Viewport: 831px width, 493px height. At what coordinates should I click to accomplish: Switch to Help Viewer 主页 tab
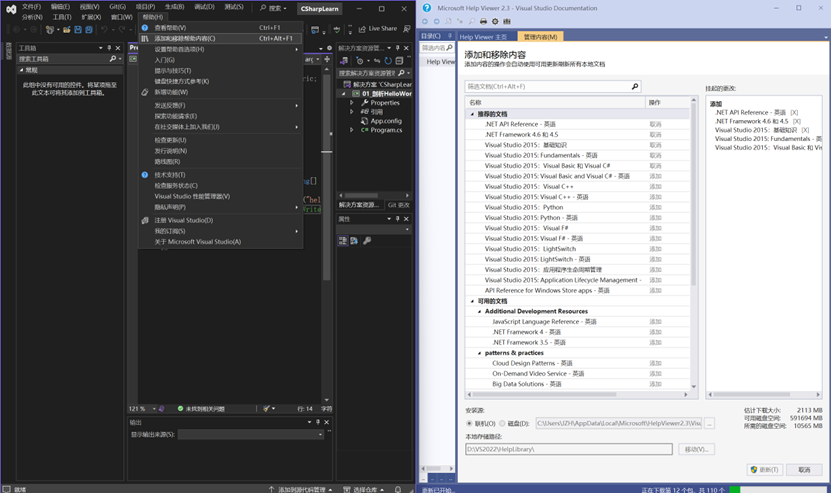[483, 37]
